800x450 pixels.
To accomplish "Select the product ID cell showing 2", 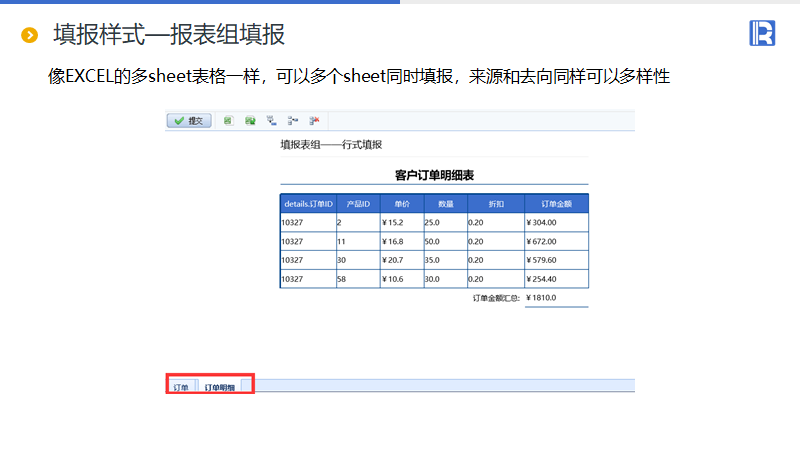I will (358, 222).
